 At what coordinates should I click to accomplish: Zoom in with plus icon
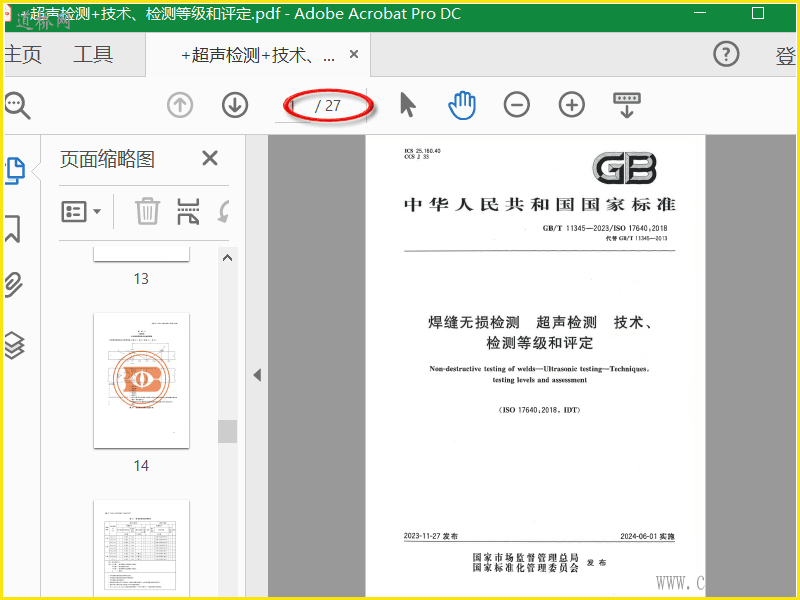[x=571, y=105]
